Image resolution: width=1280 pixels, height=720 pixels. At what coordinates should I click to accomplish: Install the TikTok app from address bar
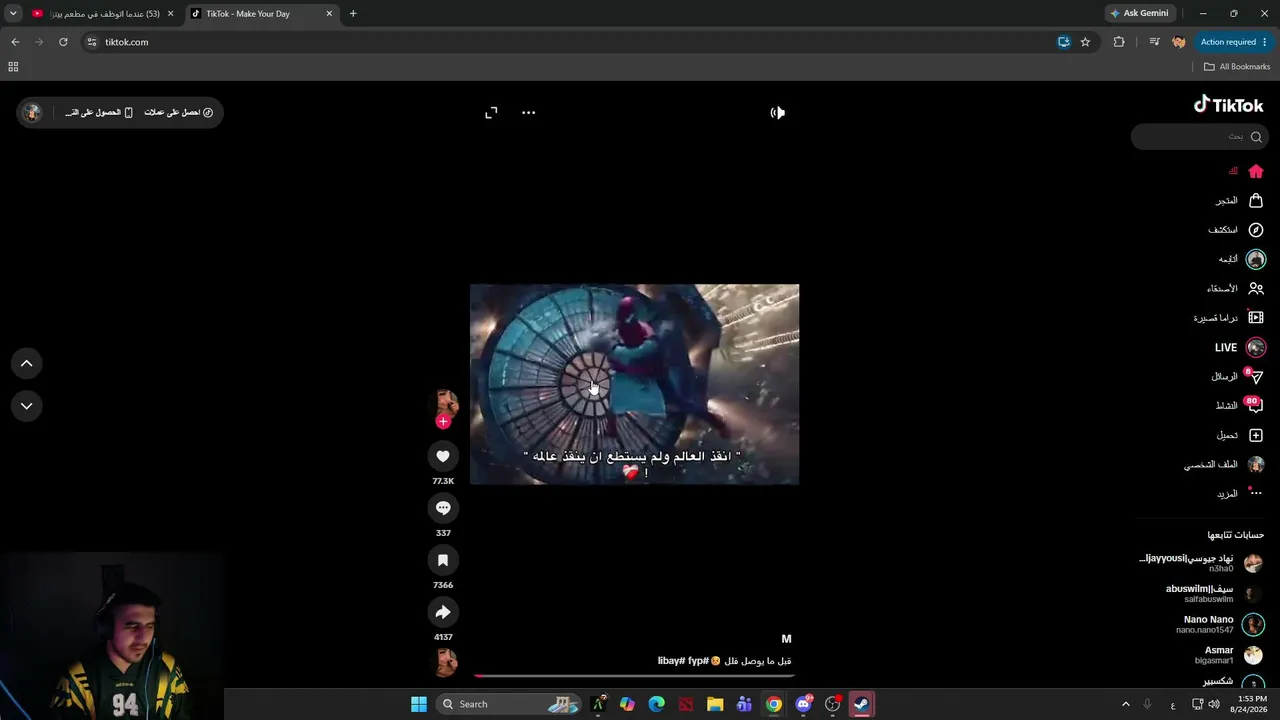[x=1064, y=42]
